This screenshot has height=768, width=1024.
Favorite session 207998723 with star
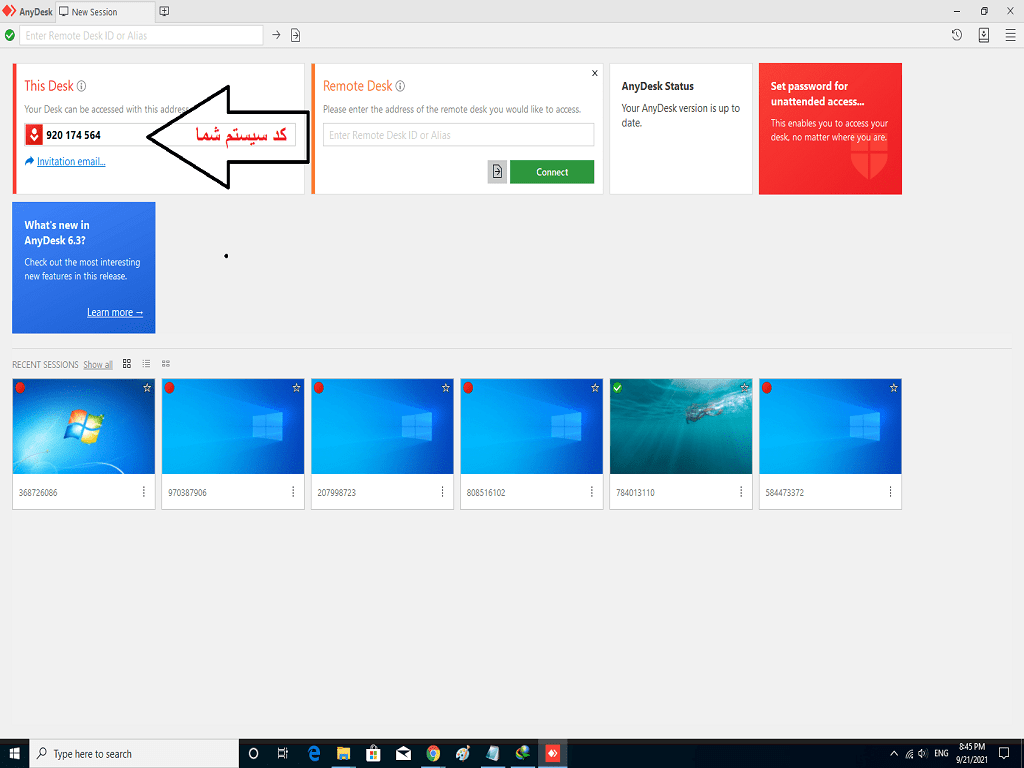(x=445, y=388)
